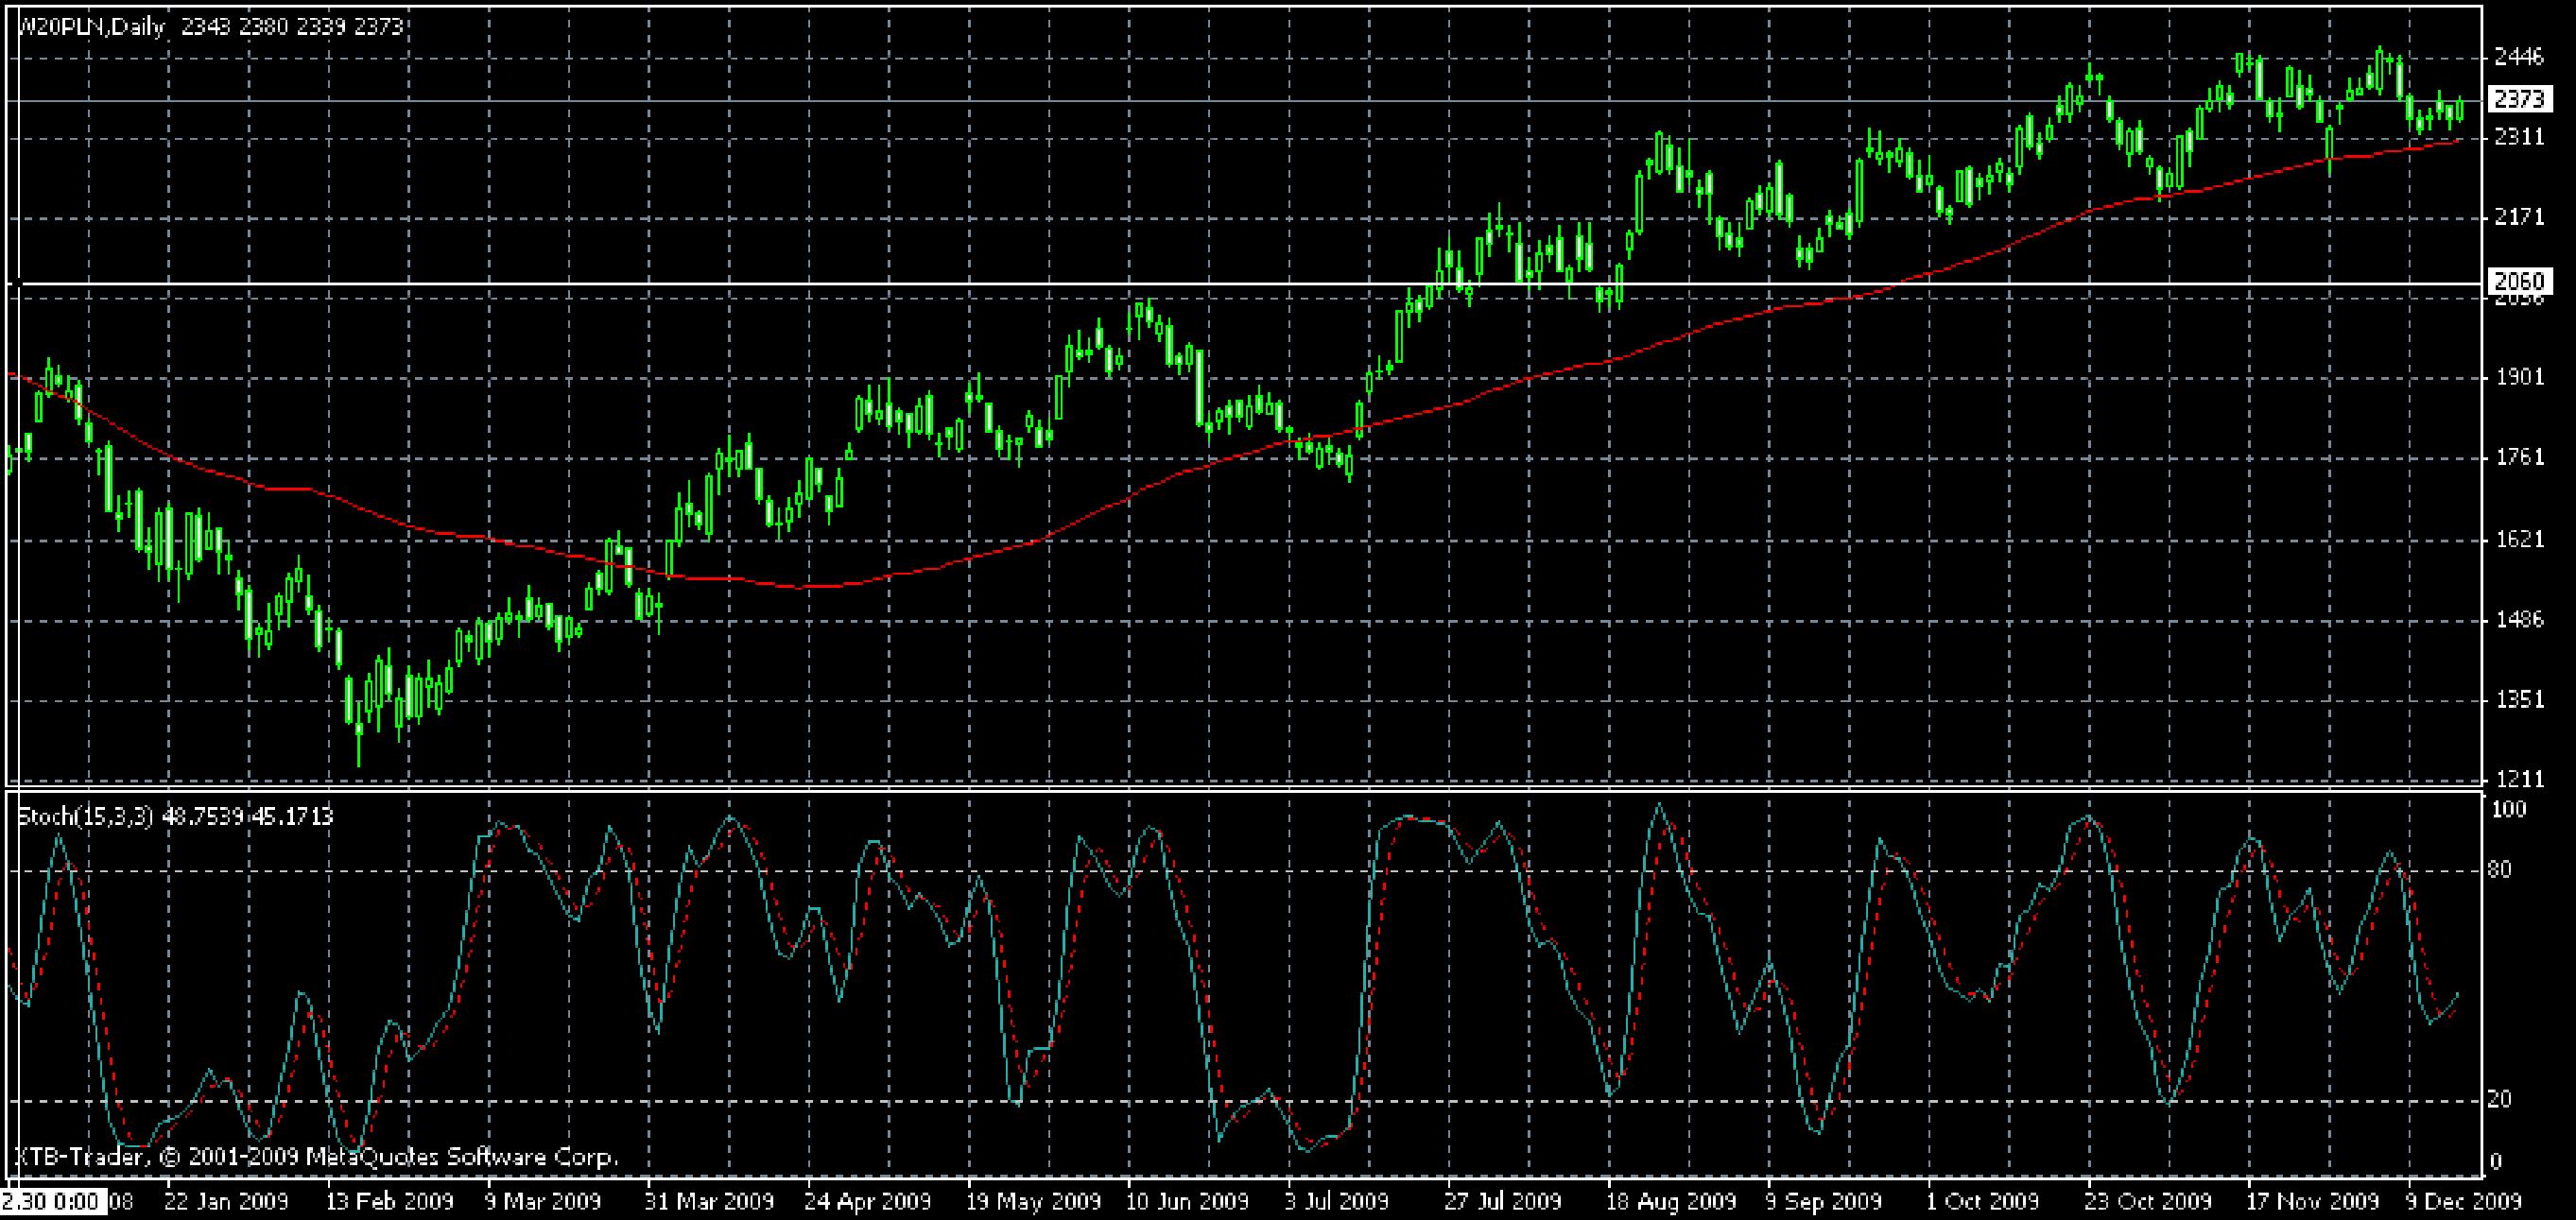Click the stochastic scale value 100

click(x=2508, y=809)
